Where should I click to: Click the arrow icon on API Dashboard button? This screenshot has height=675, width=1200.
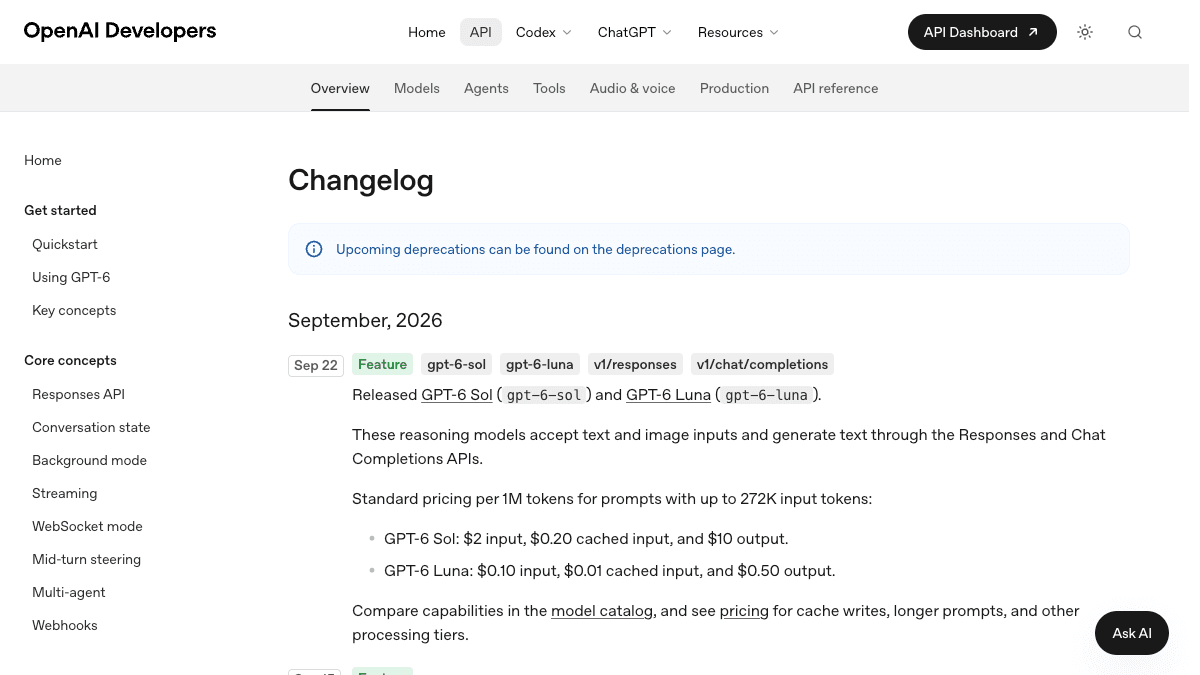coord(1033,32)
